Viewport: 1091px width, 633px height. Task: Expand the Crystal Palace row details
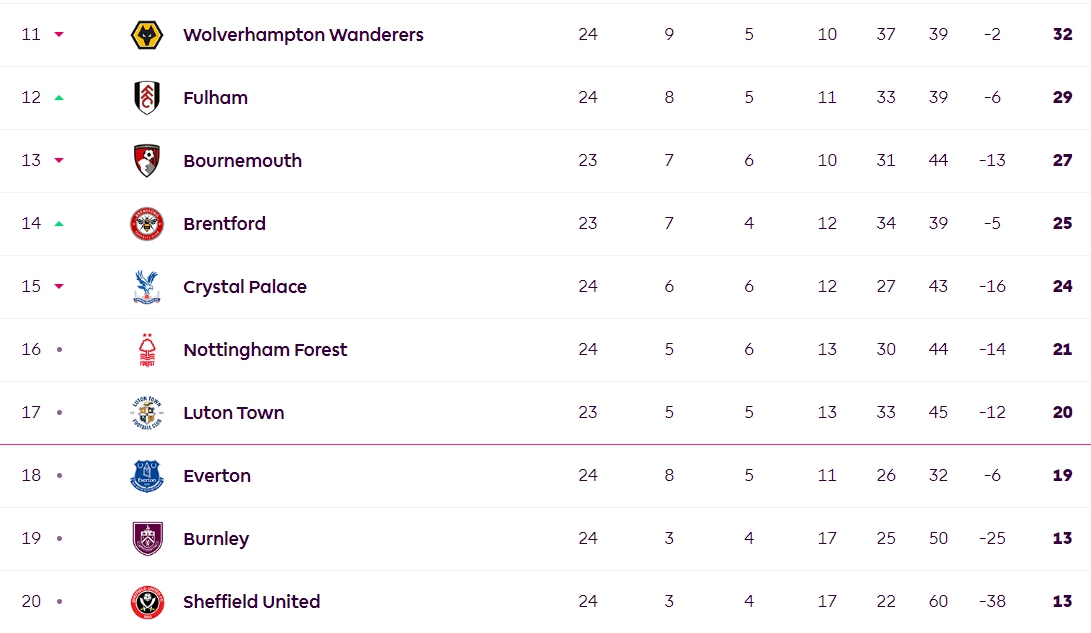[x=546, y=287]
